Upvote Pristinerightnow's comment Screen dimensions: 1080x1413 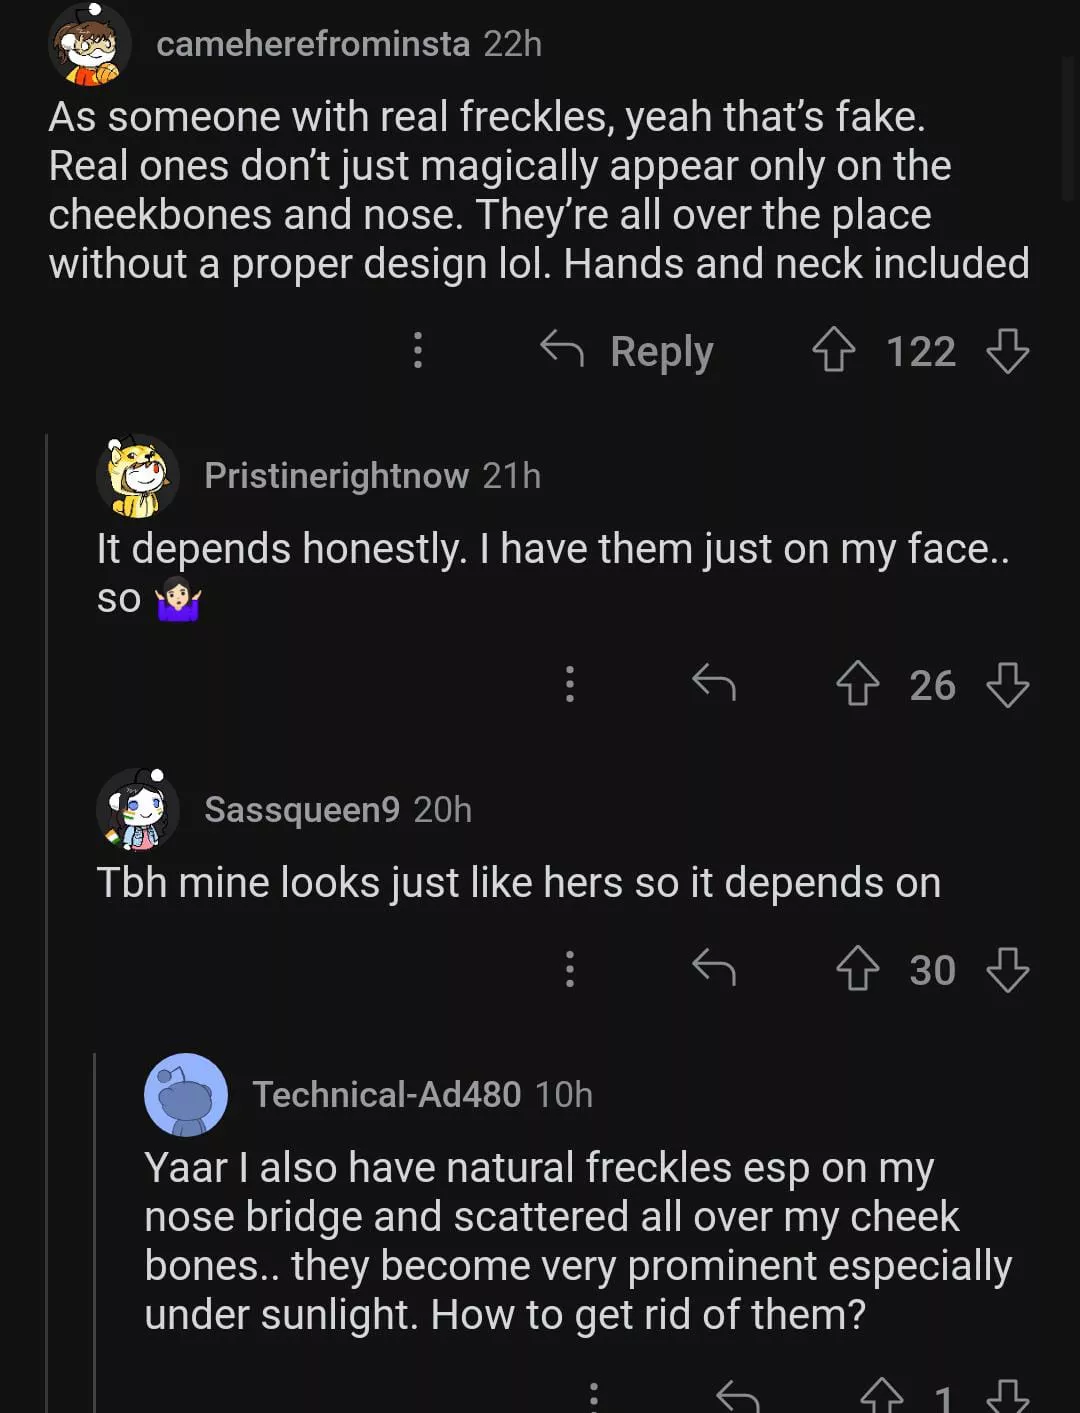point(857,685)
